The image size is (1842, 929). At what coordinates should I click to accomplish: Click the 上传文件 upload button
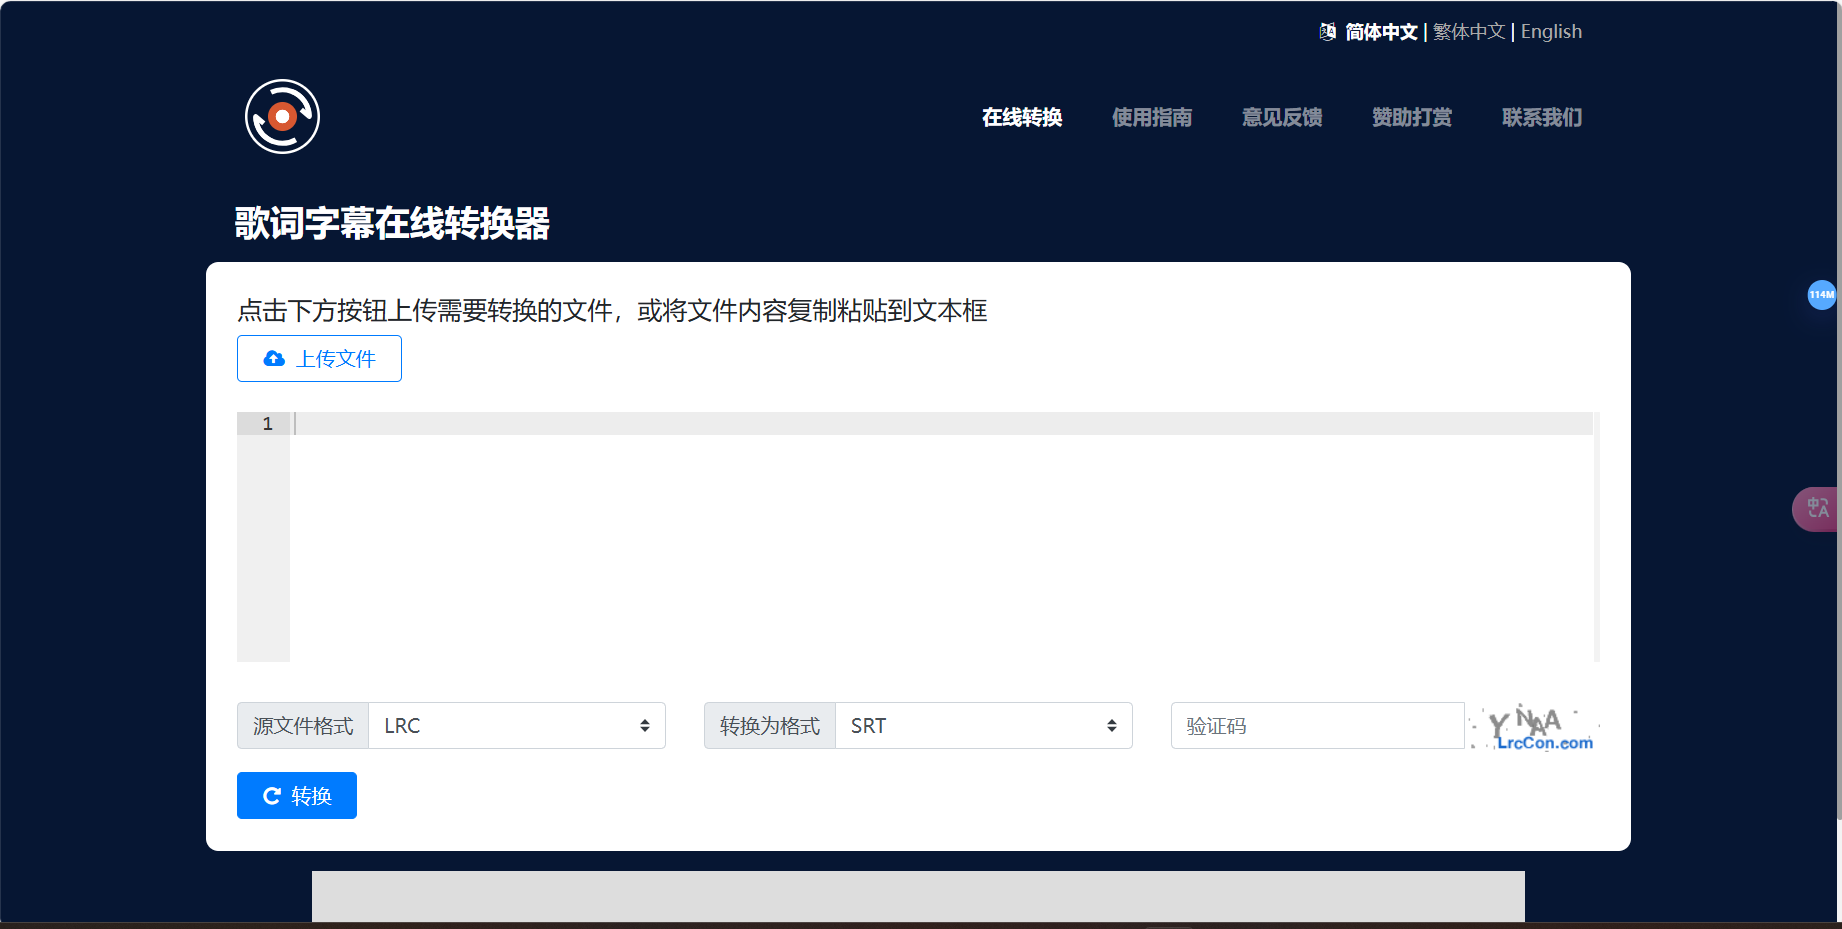click(x=318, y=358)
